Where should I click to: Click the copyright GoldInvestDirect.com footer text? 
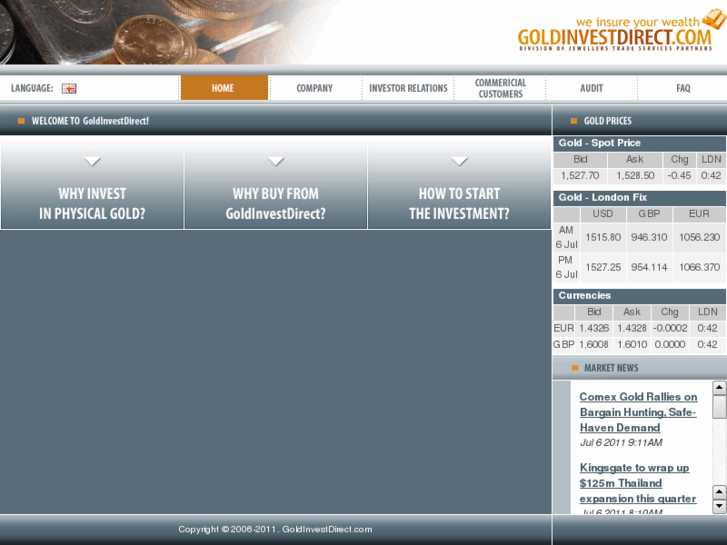point(275,529)
